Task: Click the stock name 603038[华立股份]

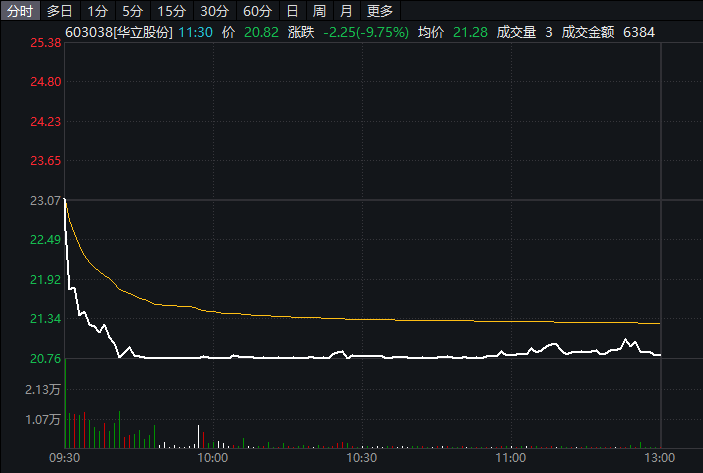Action: (x=118, y=32)
